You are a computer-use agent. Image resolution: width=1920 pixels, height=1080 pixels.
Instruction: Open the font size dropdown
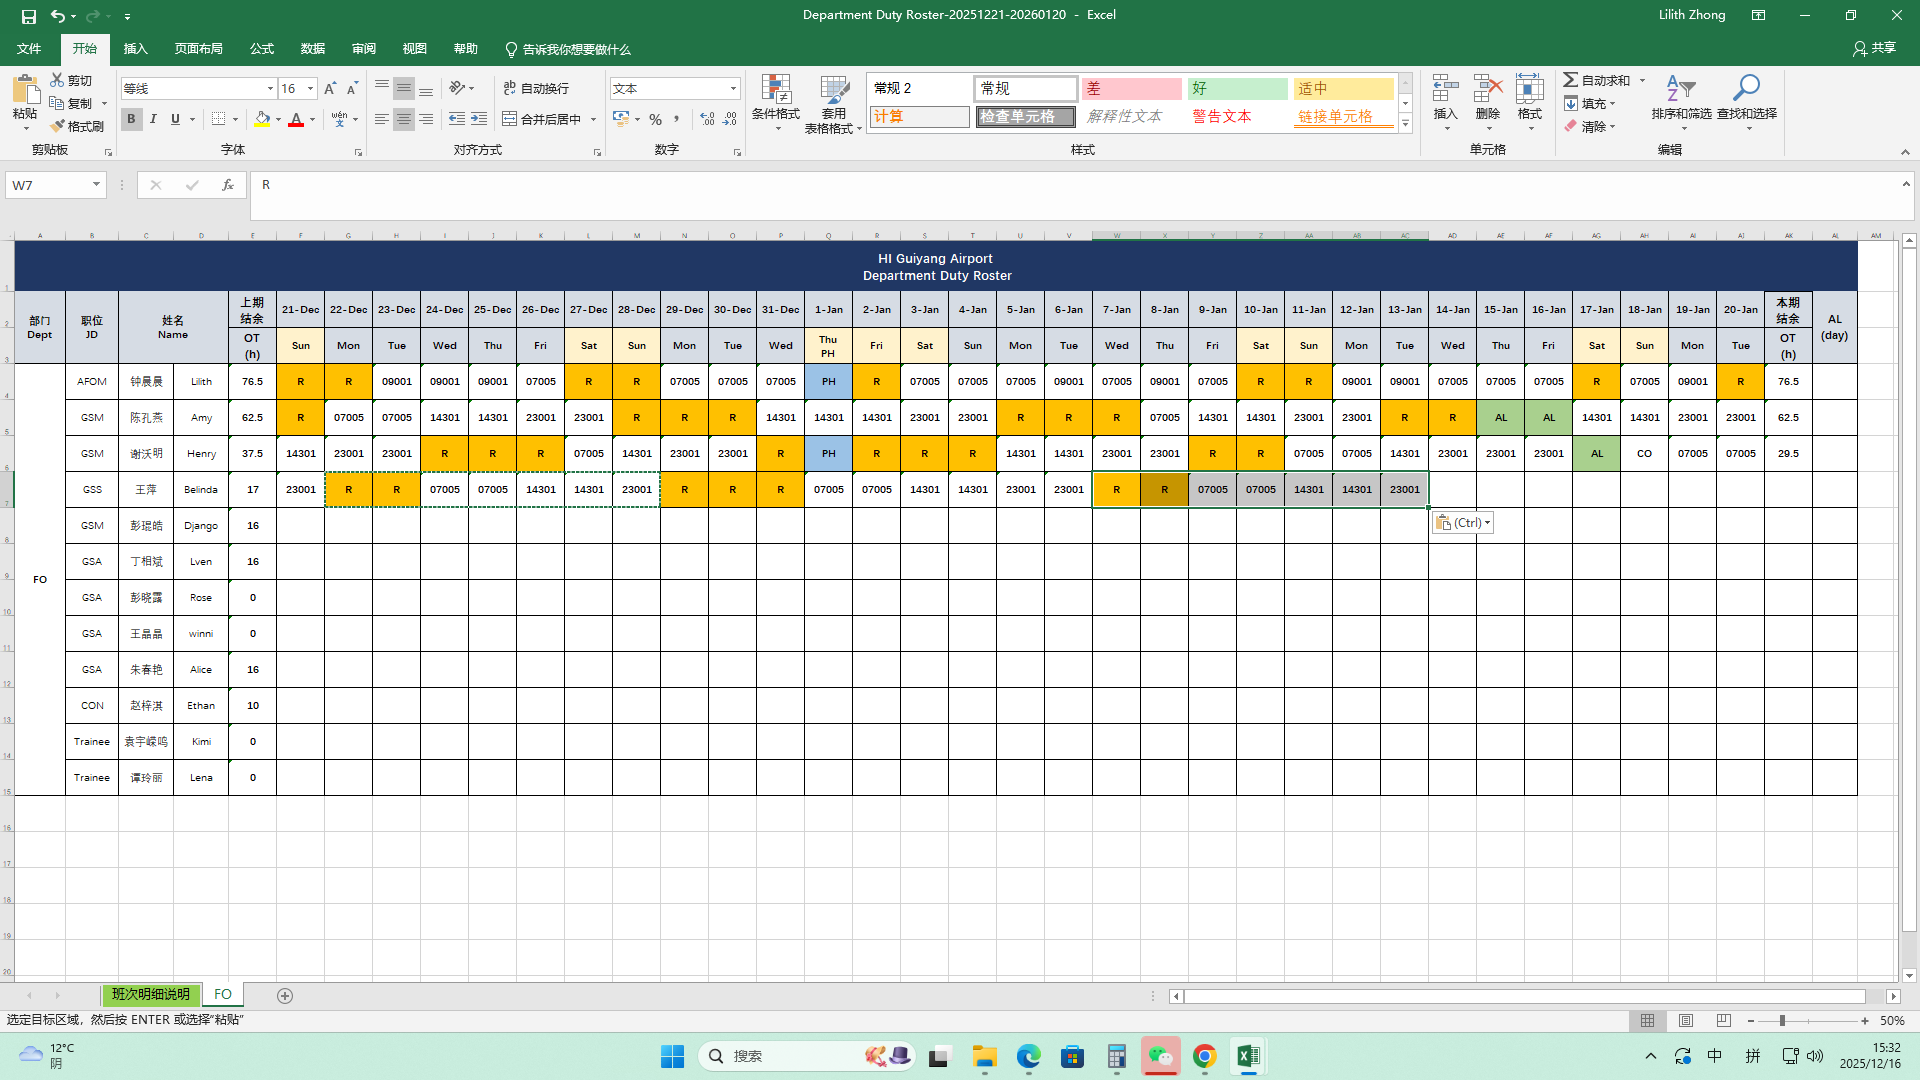point(310,89)
